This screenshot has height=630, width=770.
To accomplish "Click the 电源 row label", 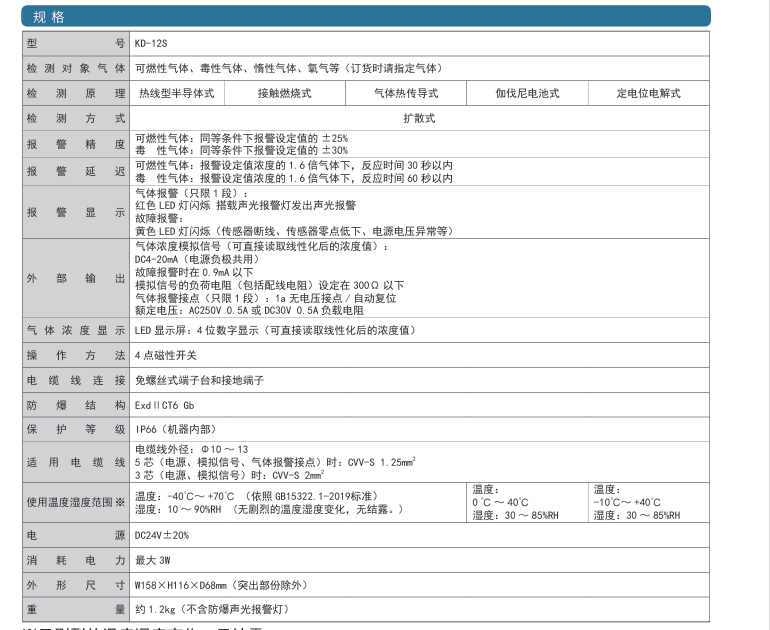I will 76,535.
